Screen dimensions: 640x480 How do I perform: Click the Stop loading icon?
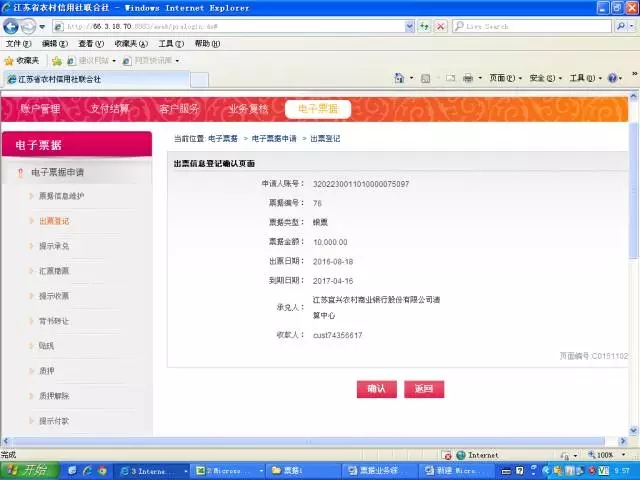(440, 27)
